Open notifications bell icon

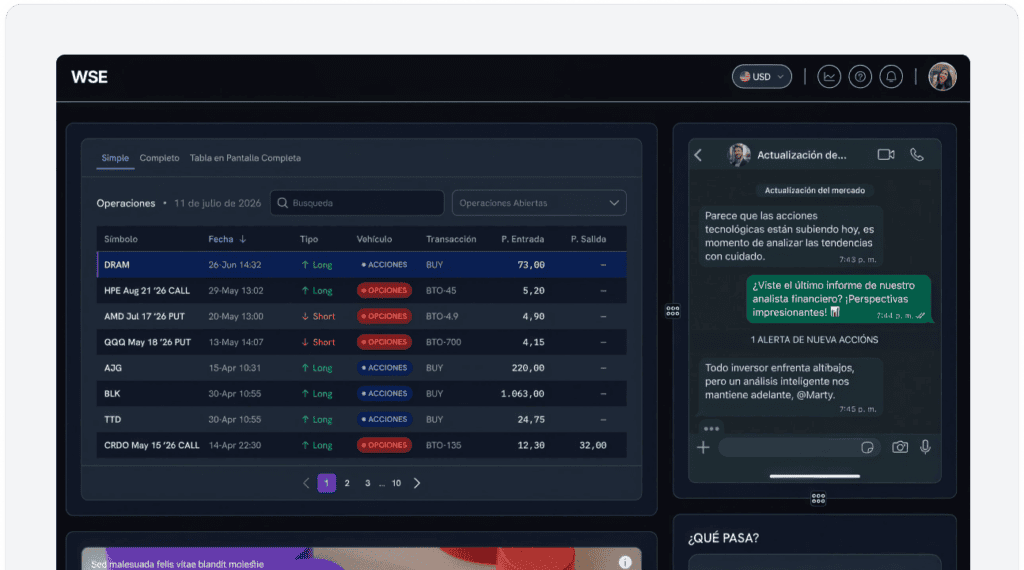[x=891, y=77]
